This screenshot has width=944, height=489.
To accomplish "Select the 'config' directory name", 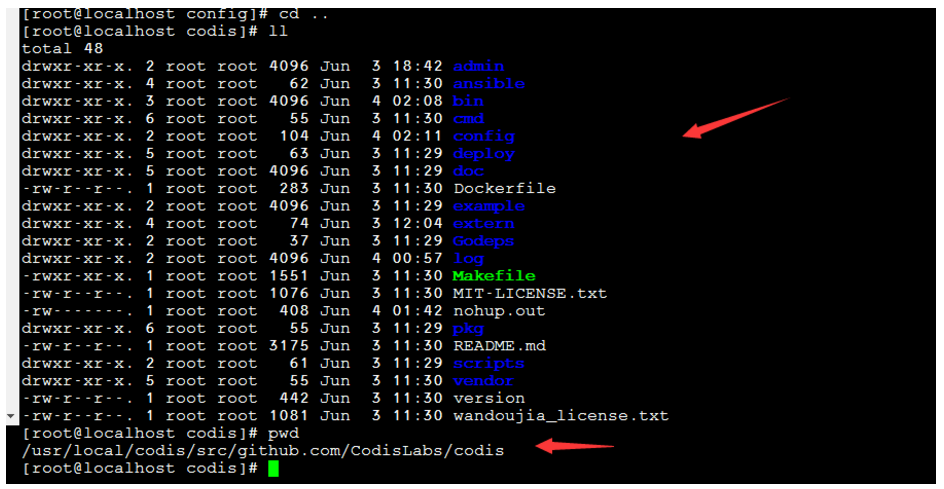I will pyautogui.click(x=484, y=137).
